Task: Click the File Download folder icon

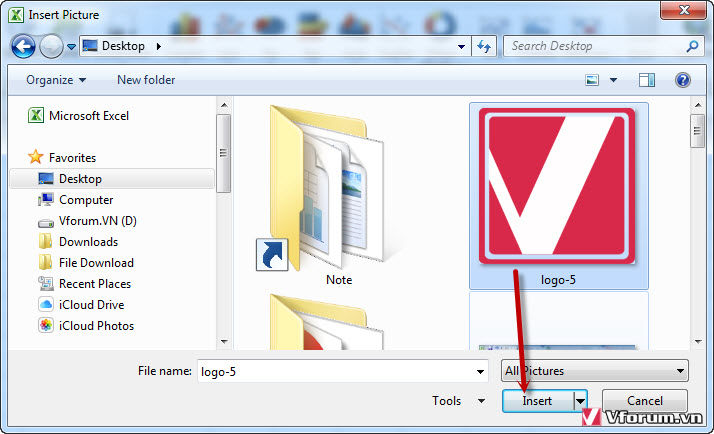Action: (45, 262)
